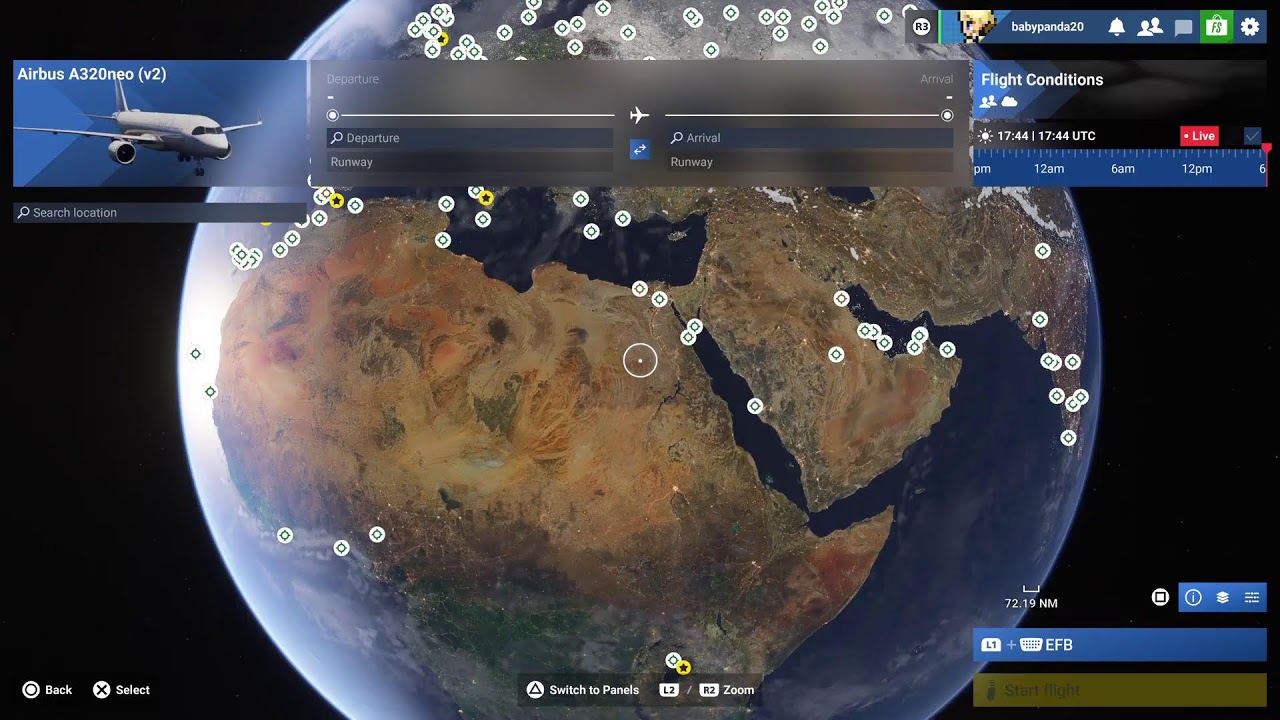Click the Departure header label
Viewport: 1280px width, 720px height.
pyautogui.click(x=352, y=79)
